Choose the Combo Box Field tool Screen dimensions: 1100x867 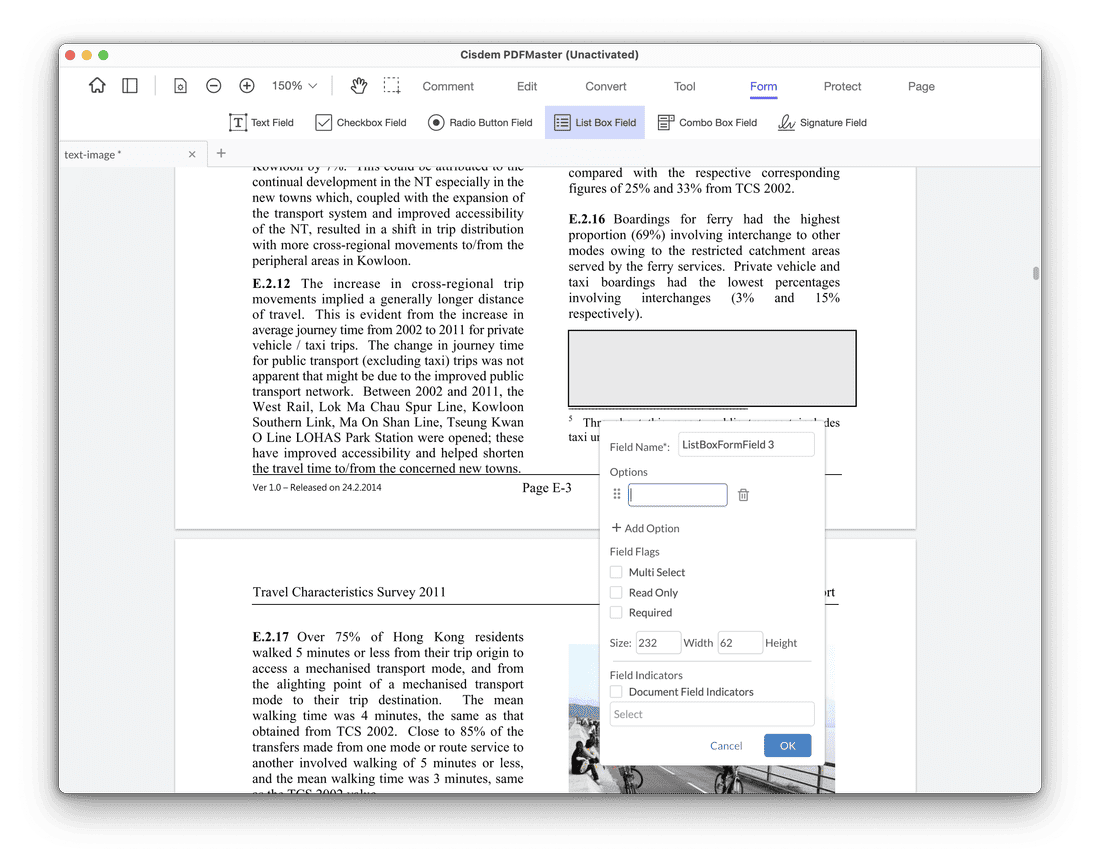click(x=707, y=123)
